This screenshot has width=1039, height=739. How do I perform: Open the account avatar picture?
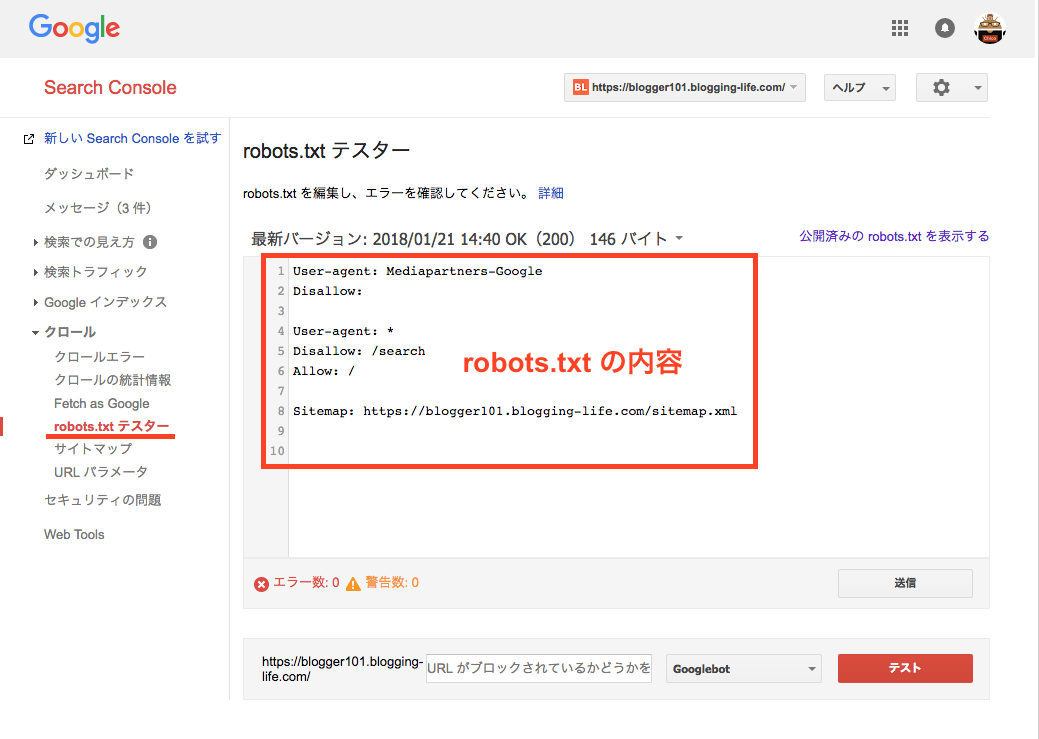[990, 28]
